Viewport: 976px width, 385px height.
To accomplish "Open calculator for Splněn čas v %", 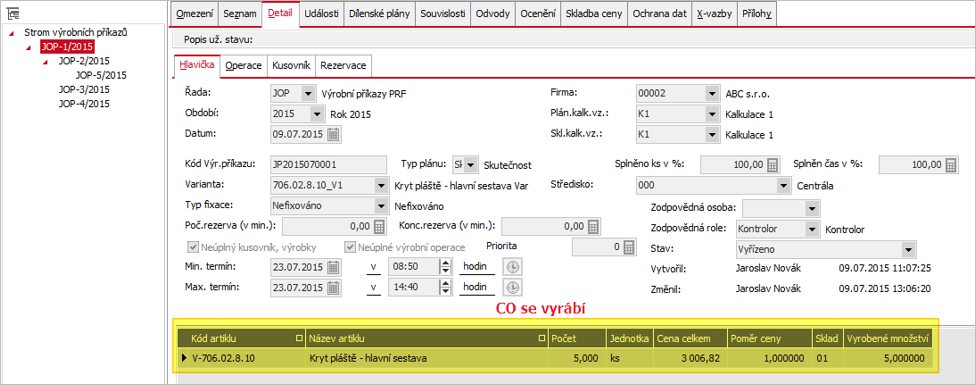I will pos(950,165).
